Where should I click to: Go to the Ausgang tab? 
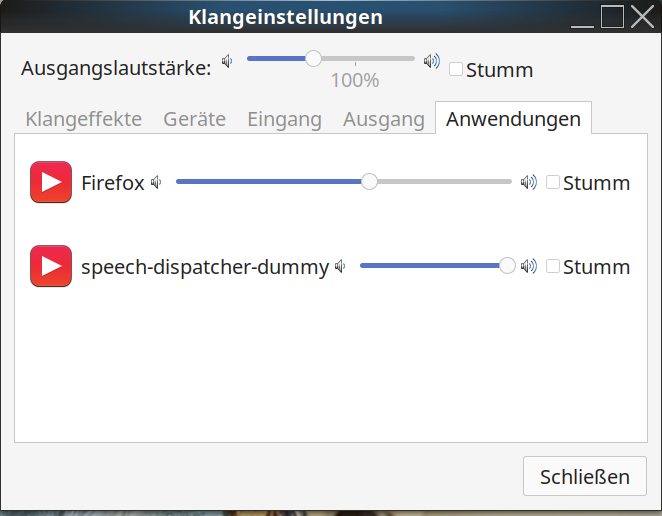384,119
